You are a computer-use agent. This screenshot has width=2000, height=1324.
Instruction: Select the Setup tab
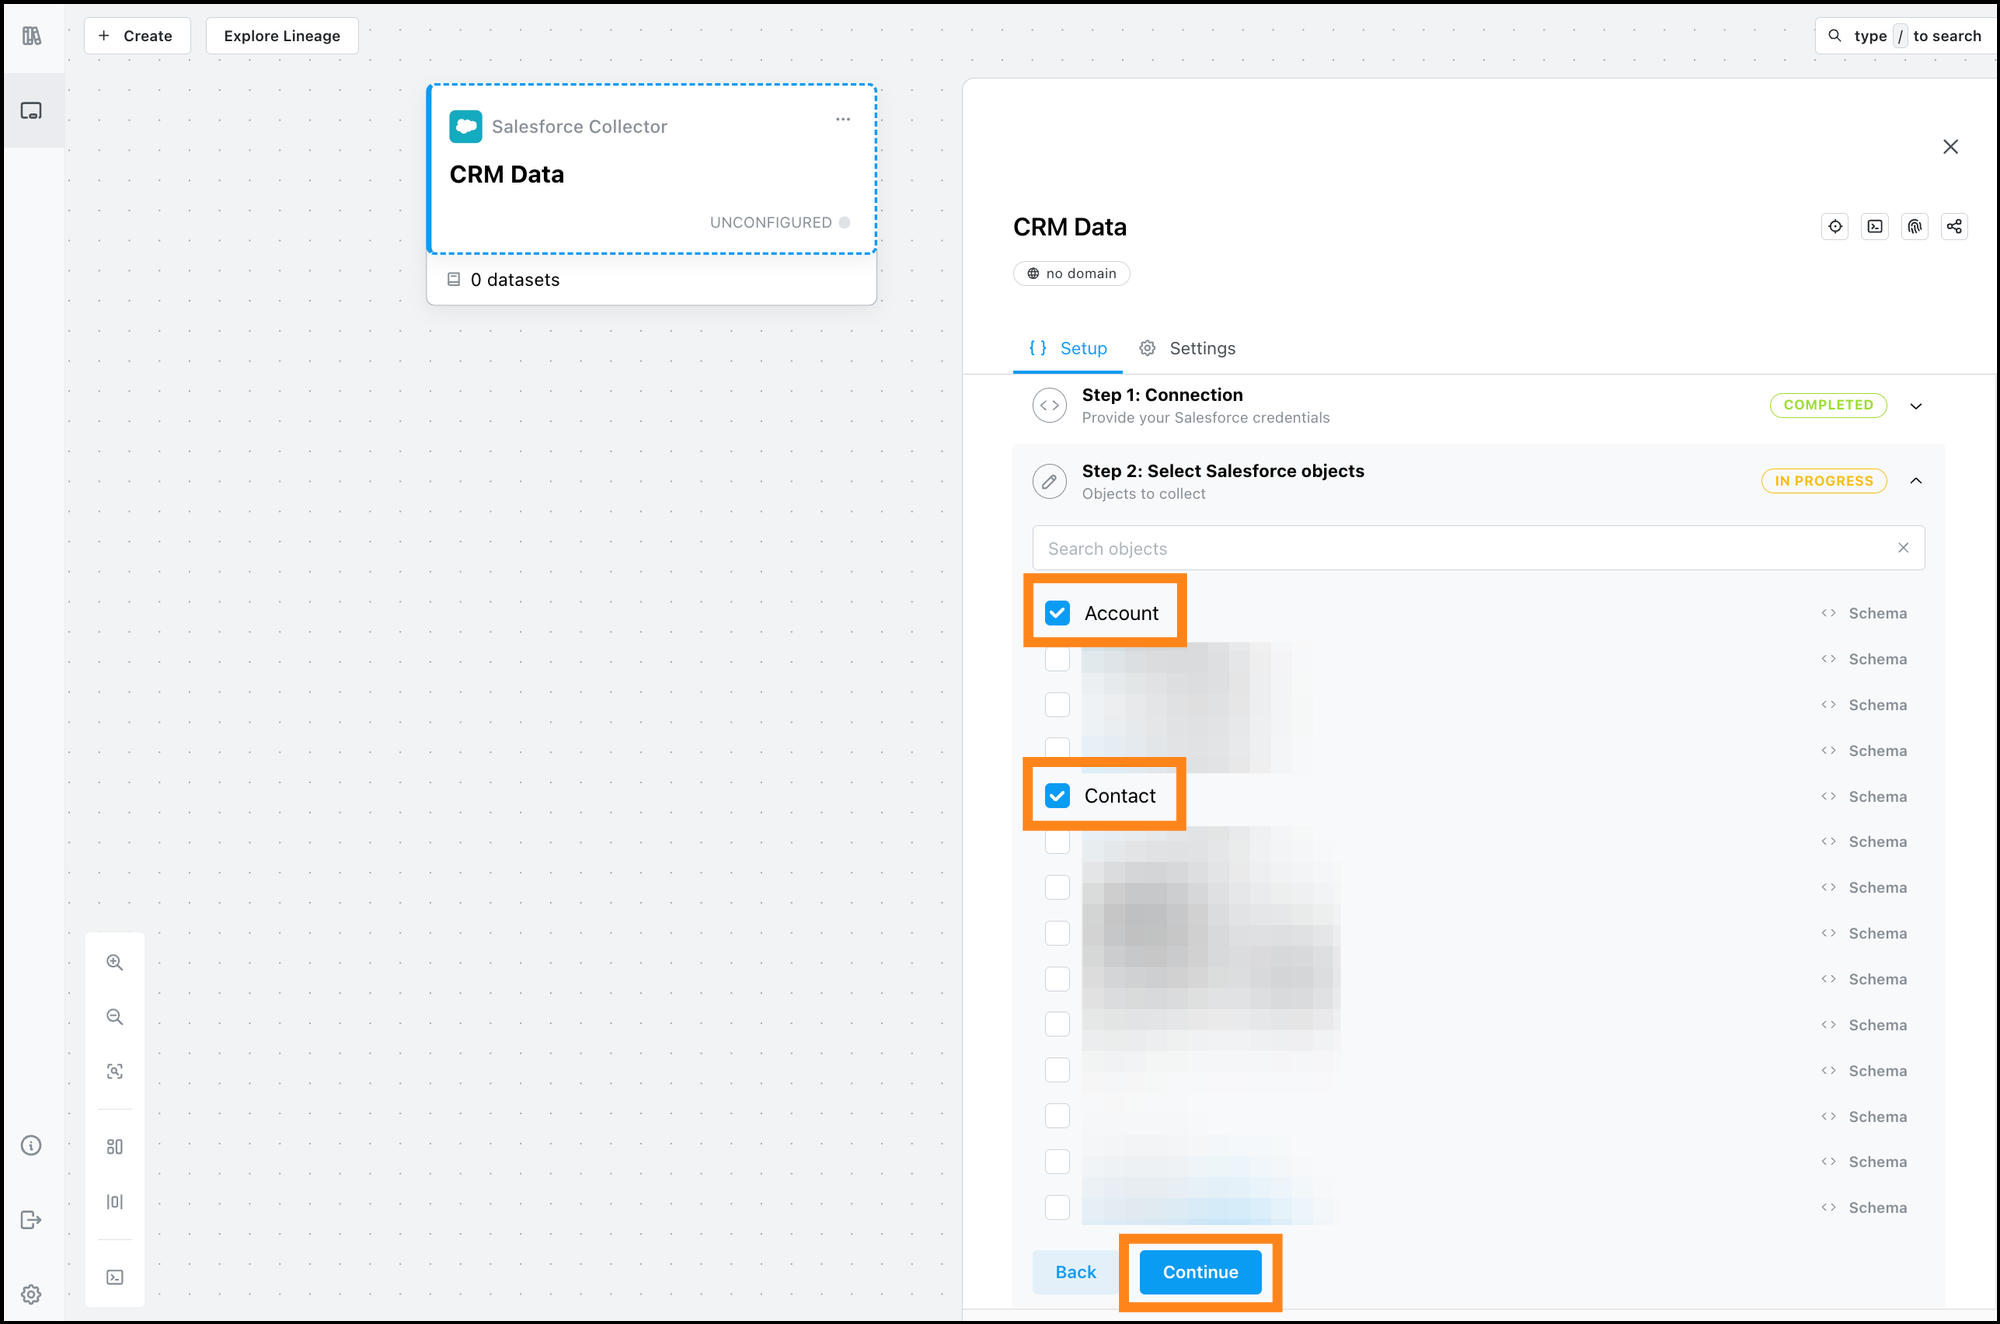pyautogui.click(x=1068, y=348)
